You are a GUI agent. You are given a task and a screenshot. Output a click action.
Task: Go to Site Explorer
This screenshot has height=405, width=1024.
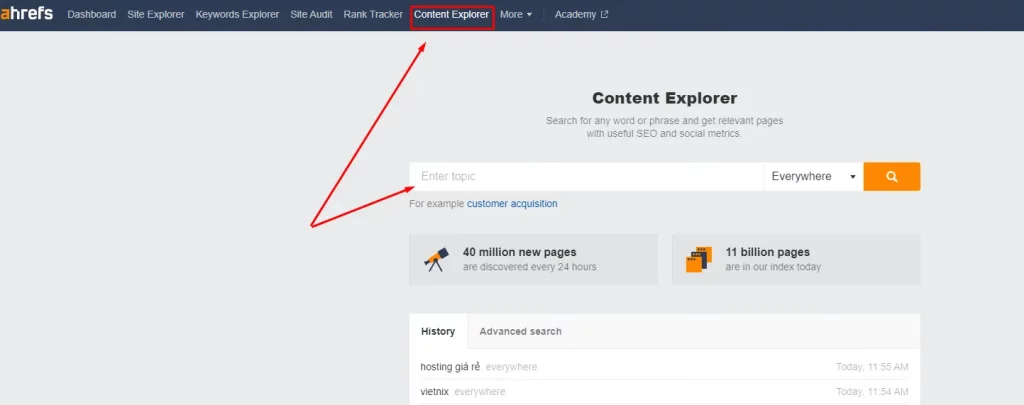click(155, 14)
